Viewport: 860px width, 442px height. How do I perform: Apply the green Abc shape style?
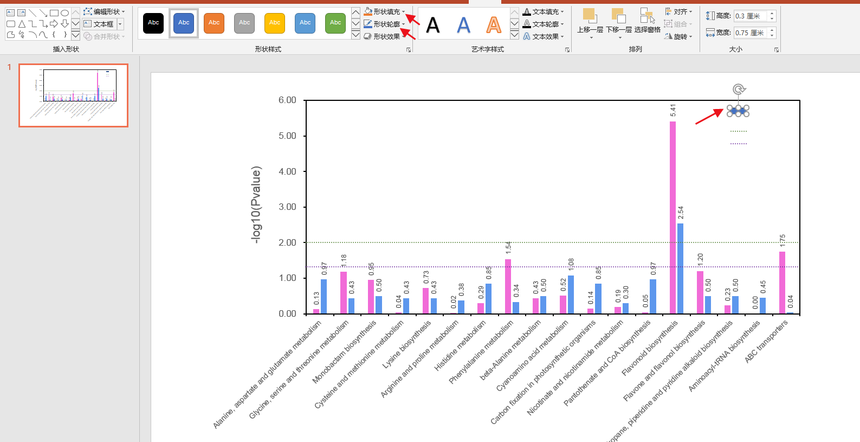[x=336, y=23]
